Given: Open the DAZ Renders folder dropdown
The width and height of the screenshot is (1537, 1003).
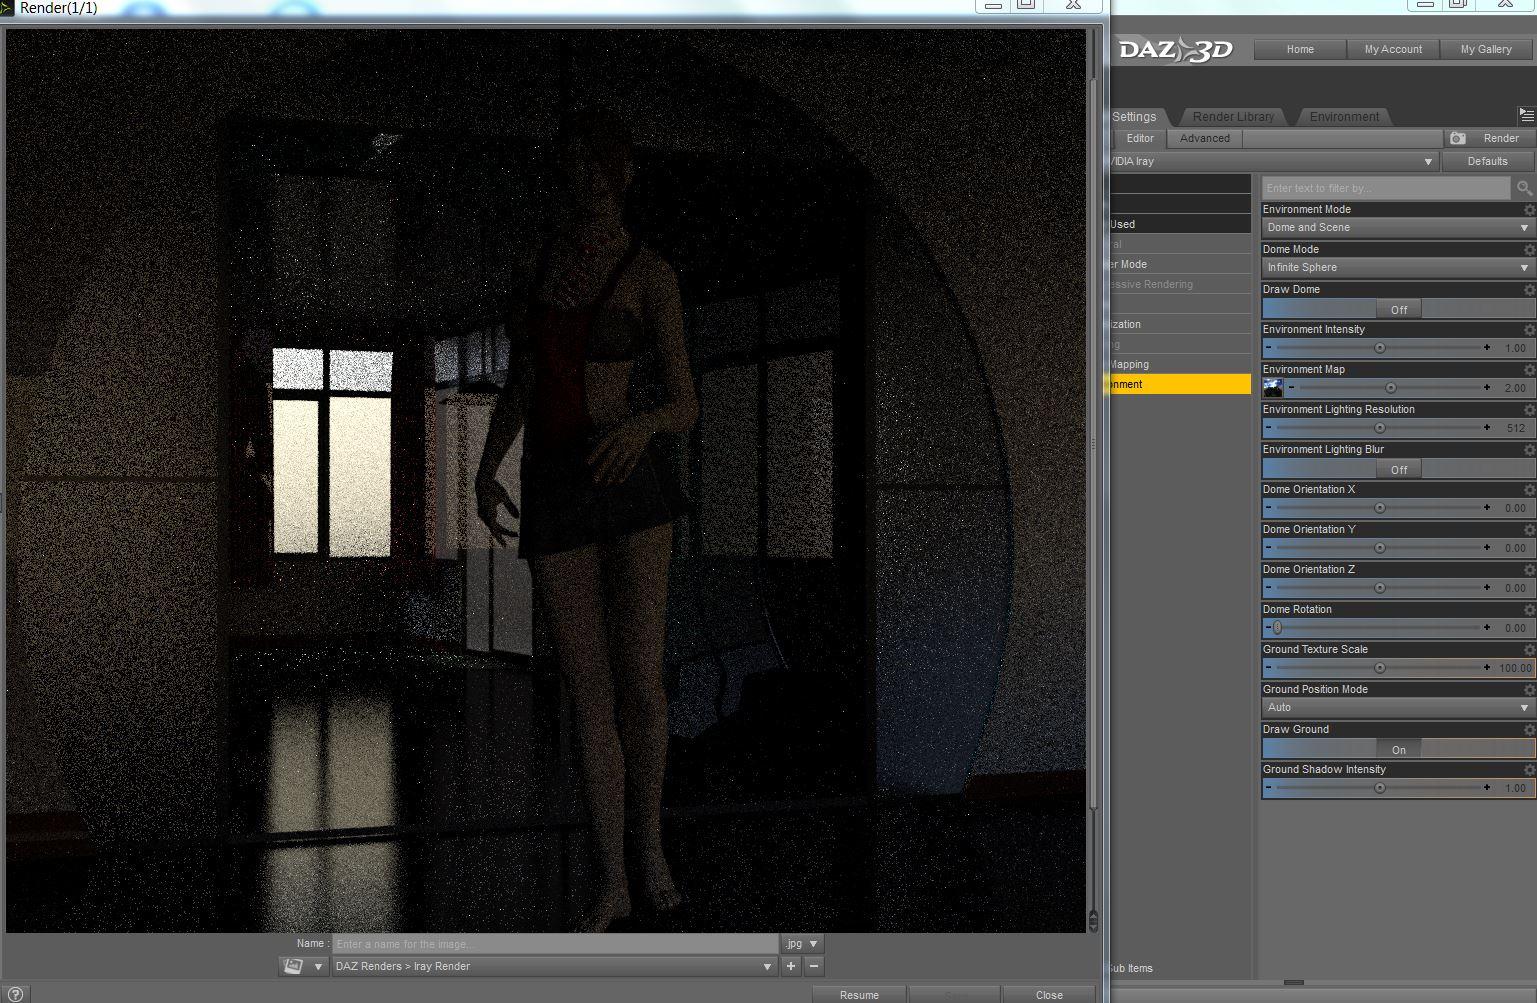Looking at the screenshot, I should click(554, 966).
